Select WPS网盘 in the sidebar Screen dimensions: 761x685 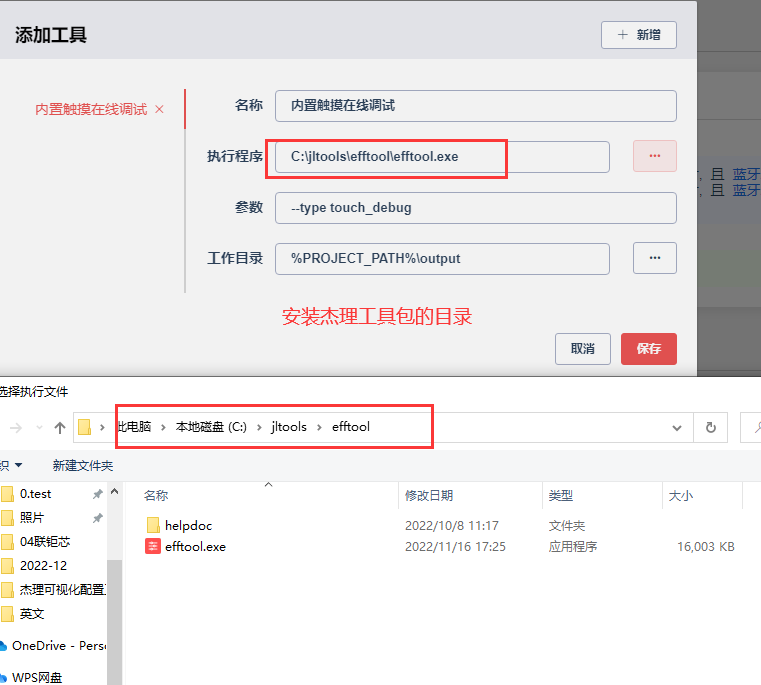pos(37,677)
